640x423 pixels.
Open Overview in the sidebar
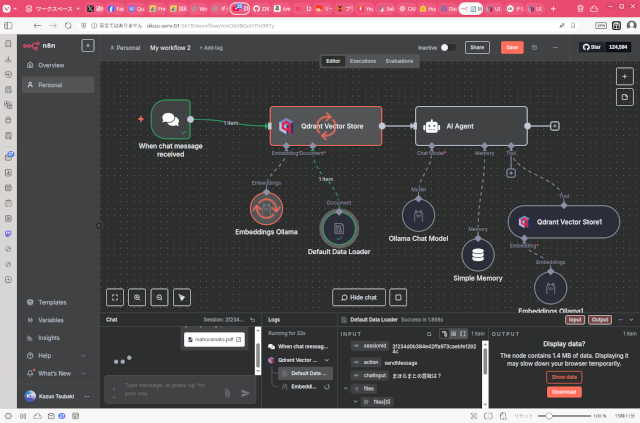tap(58, 65)
